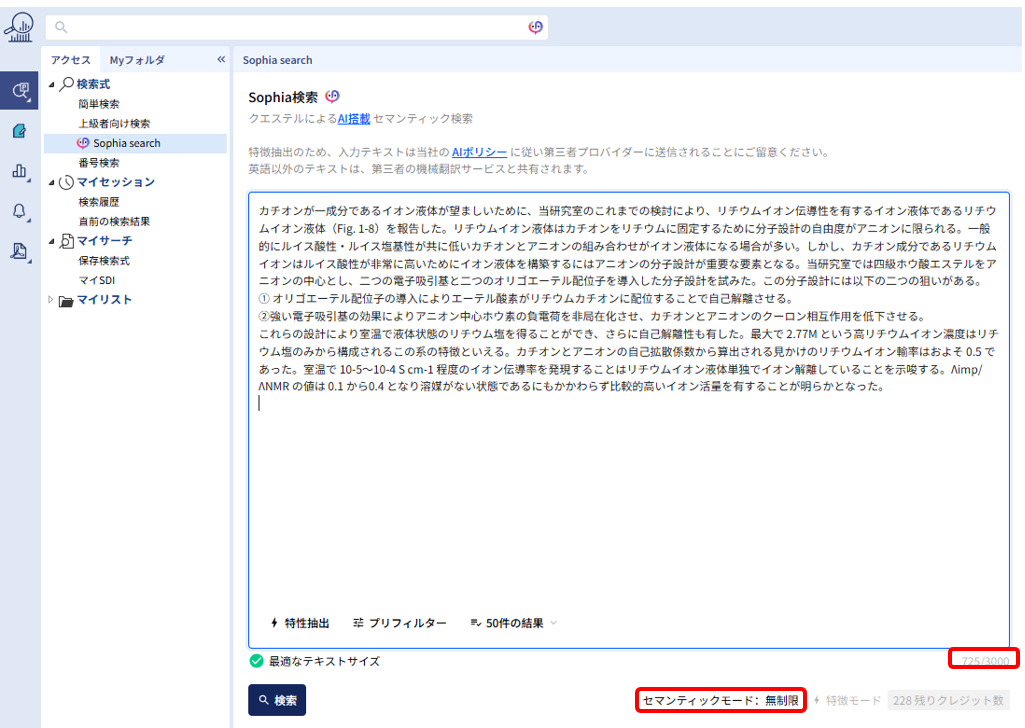The height and width of the screenshot is (728, 1025).
Task: Open the 50件の結果 dropdown
Action: pos(514,623)
